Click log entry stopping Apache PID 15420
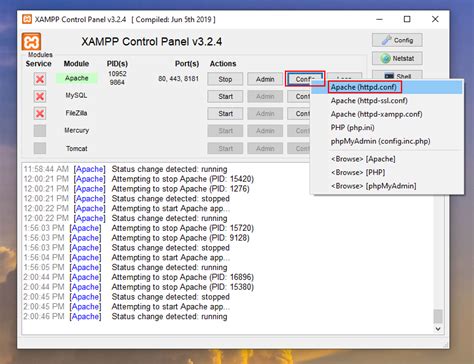The image size is (474, 364). (139, 179)
